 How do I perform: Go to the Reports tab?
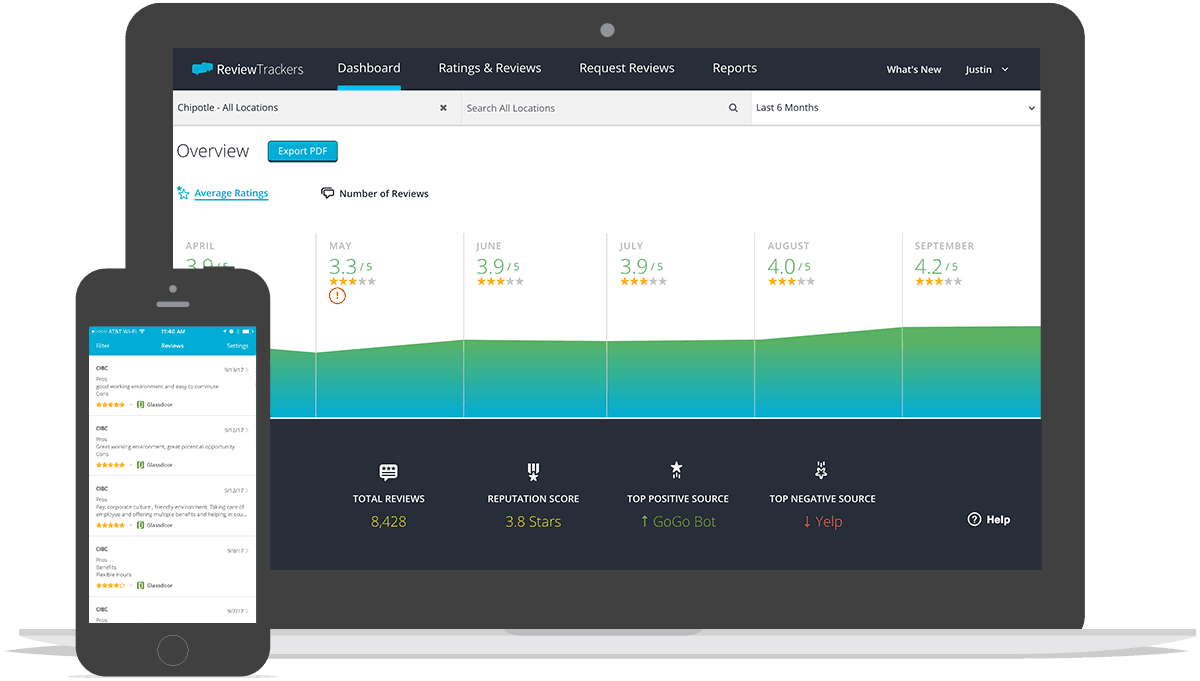pyautogui.click(x=735, y=68)
